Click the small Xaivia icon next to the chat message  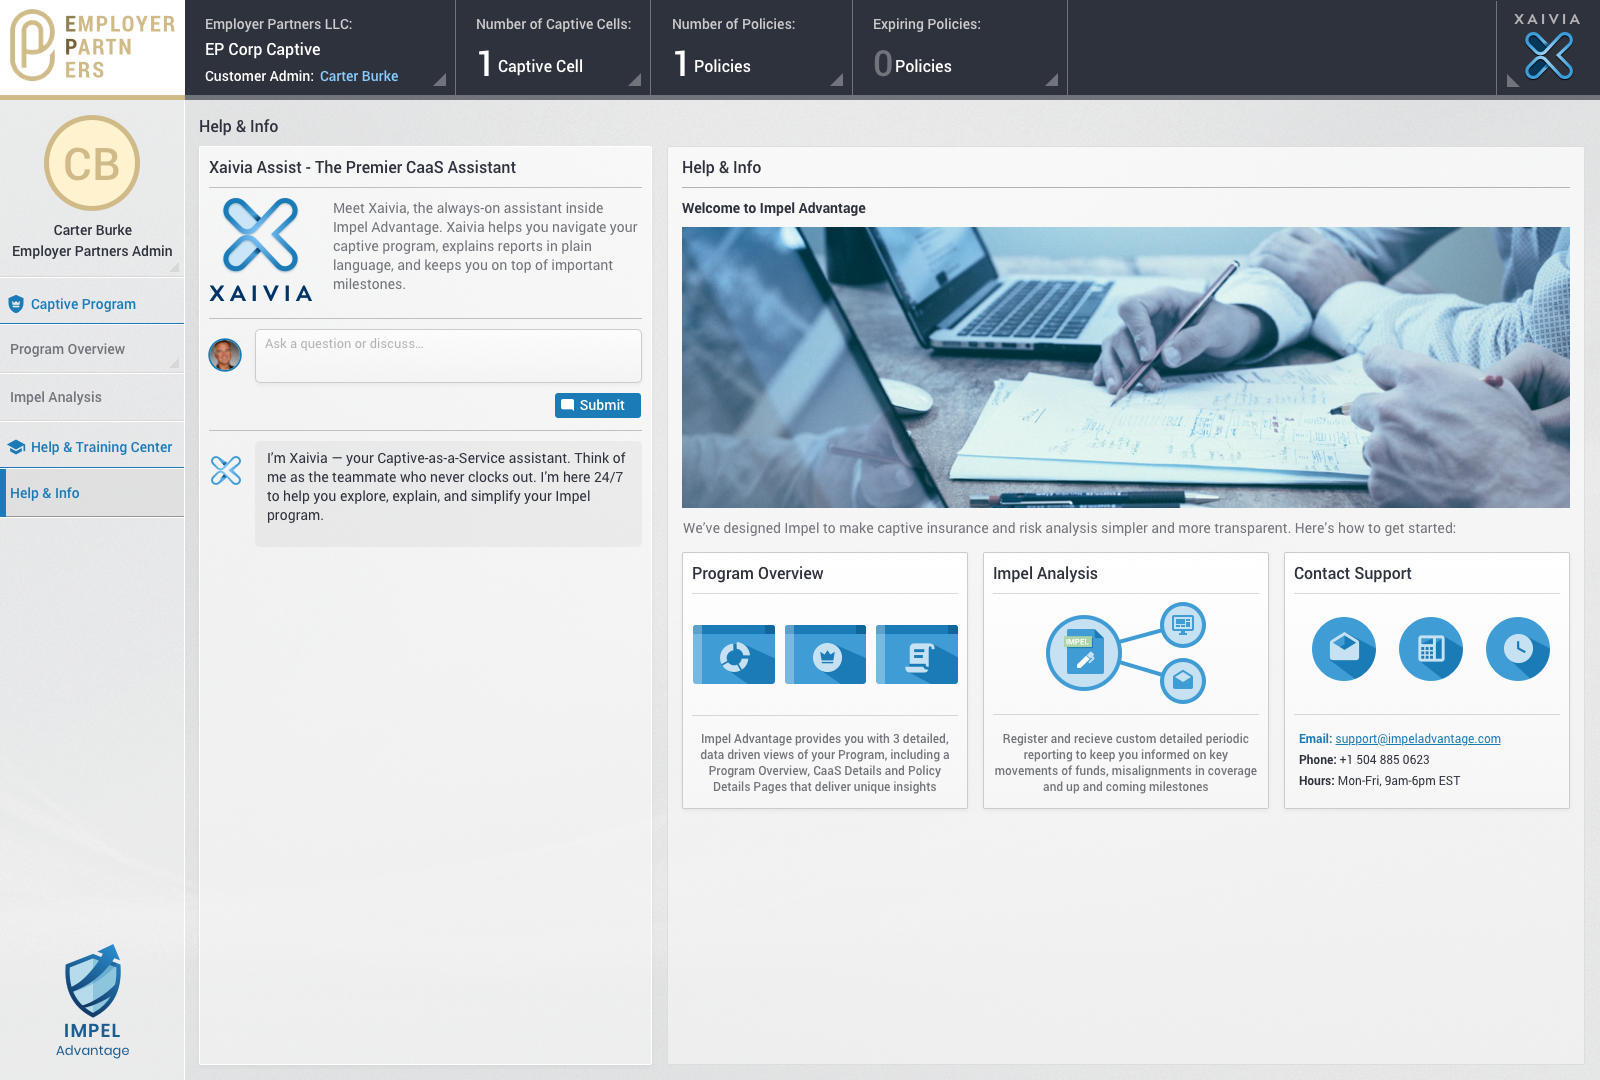[x=226, y=470]
